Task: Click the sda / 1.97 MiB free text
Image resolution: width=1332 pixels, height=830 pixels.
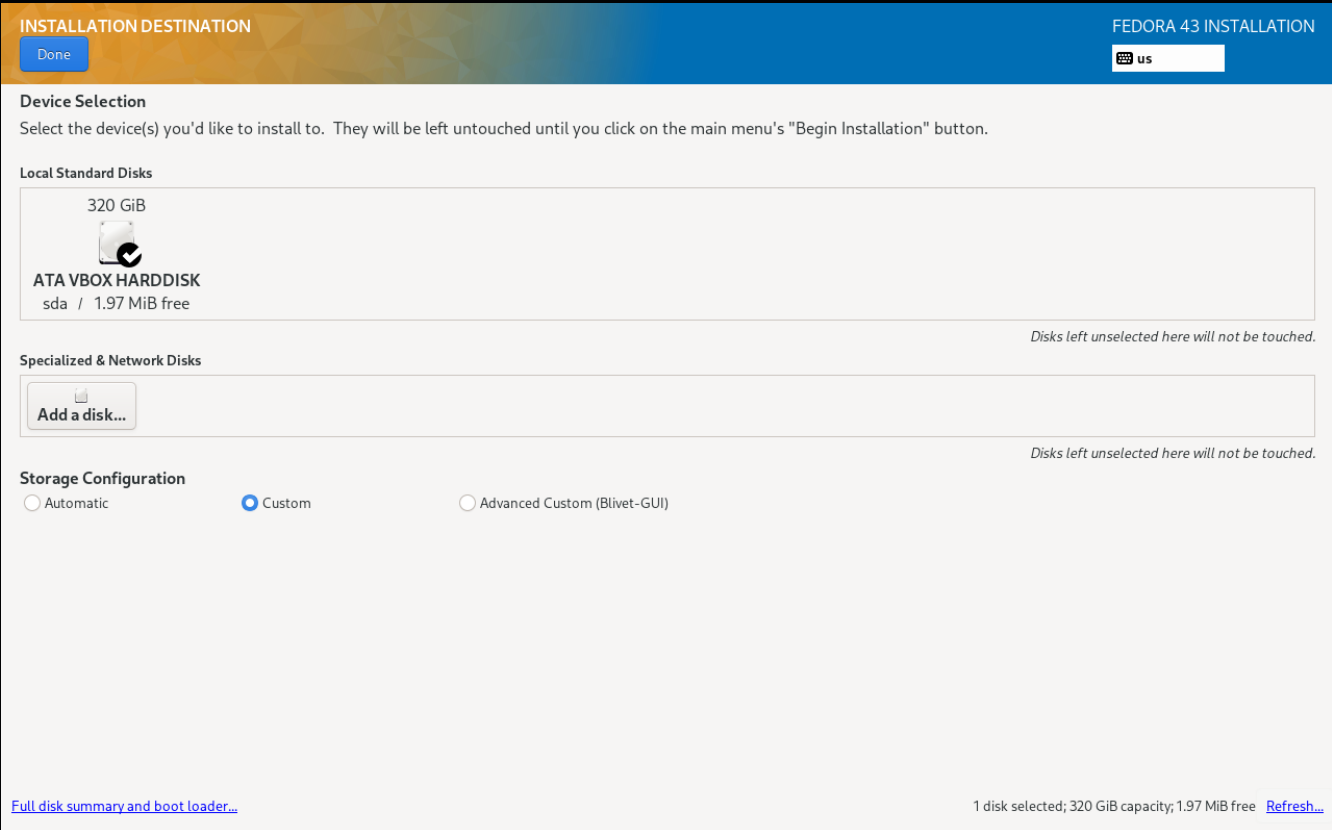Action: (x=116, y=303)
